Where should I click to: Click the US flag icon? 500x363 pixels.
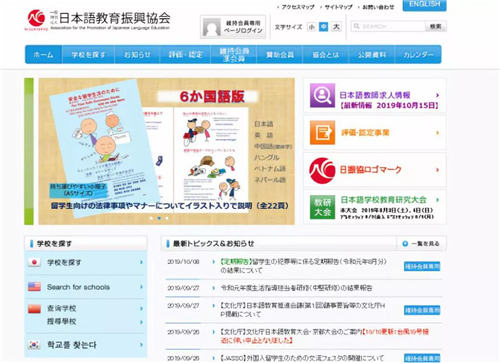click(34, 287)
